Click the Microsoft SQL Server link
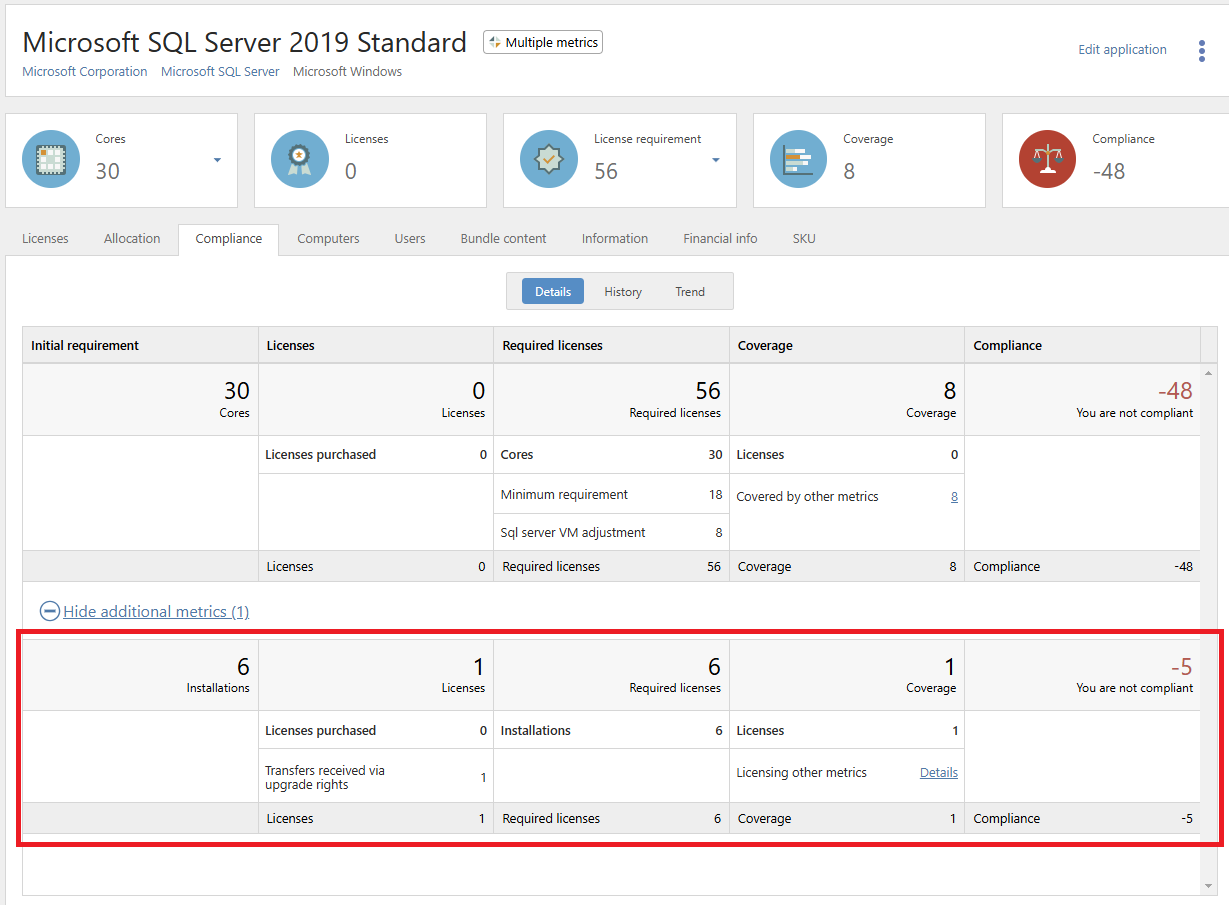Screen dimensions: 1229x905 pyautogui.click(x=220, y=72)
